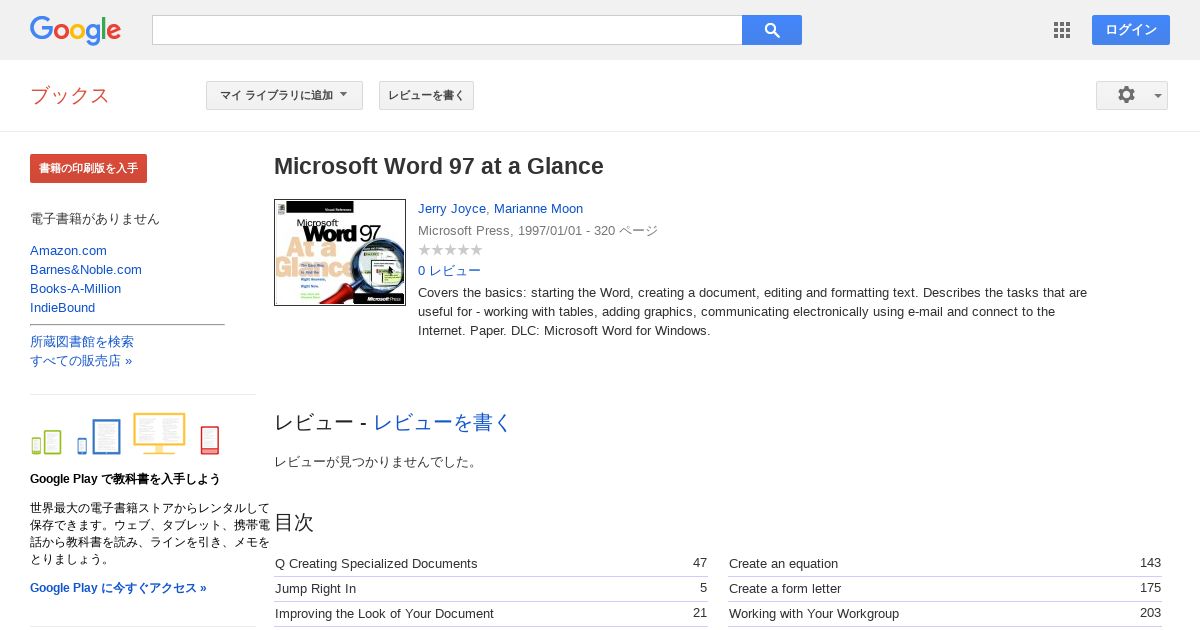Screen dimensions: 1200x630
Task: Click the レビューを書く toolbar button
Action: (x=426, y=95)
